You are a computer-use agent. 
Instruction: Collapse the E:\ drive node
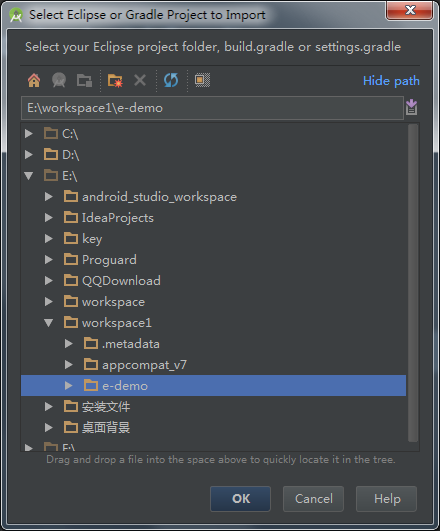29,175
